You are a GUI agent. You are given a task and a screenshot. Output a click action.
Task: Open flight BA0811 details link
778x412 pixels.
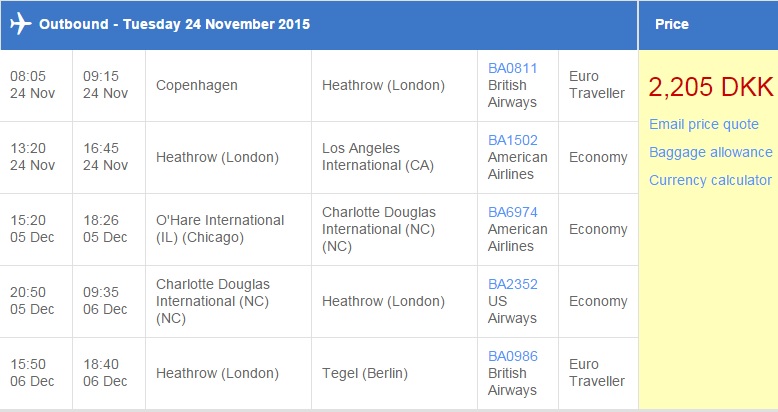pyautogui.click(x=513, y=68)
